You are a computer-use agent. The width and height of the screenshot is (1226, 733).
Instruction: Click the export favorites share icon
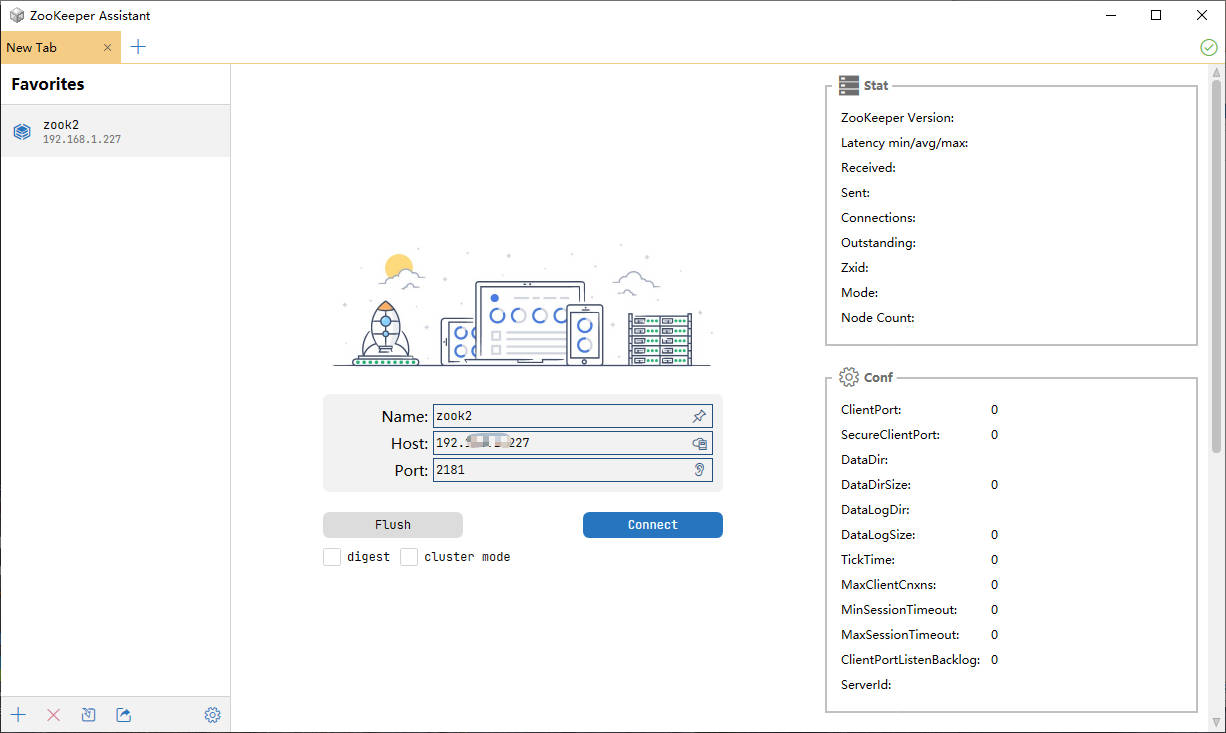124,715
